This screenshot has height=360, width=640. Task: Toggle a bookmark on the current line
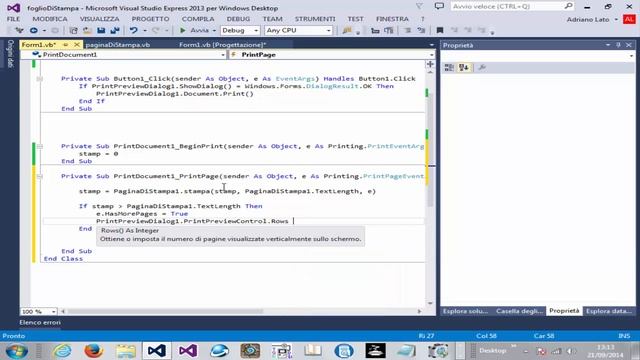pos(440,31)
